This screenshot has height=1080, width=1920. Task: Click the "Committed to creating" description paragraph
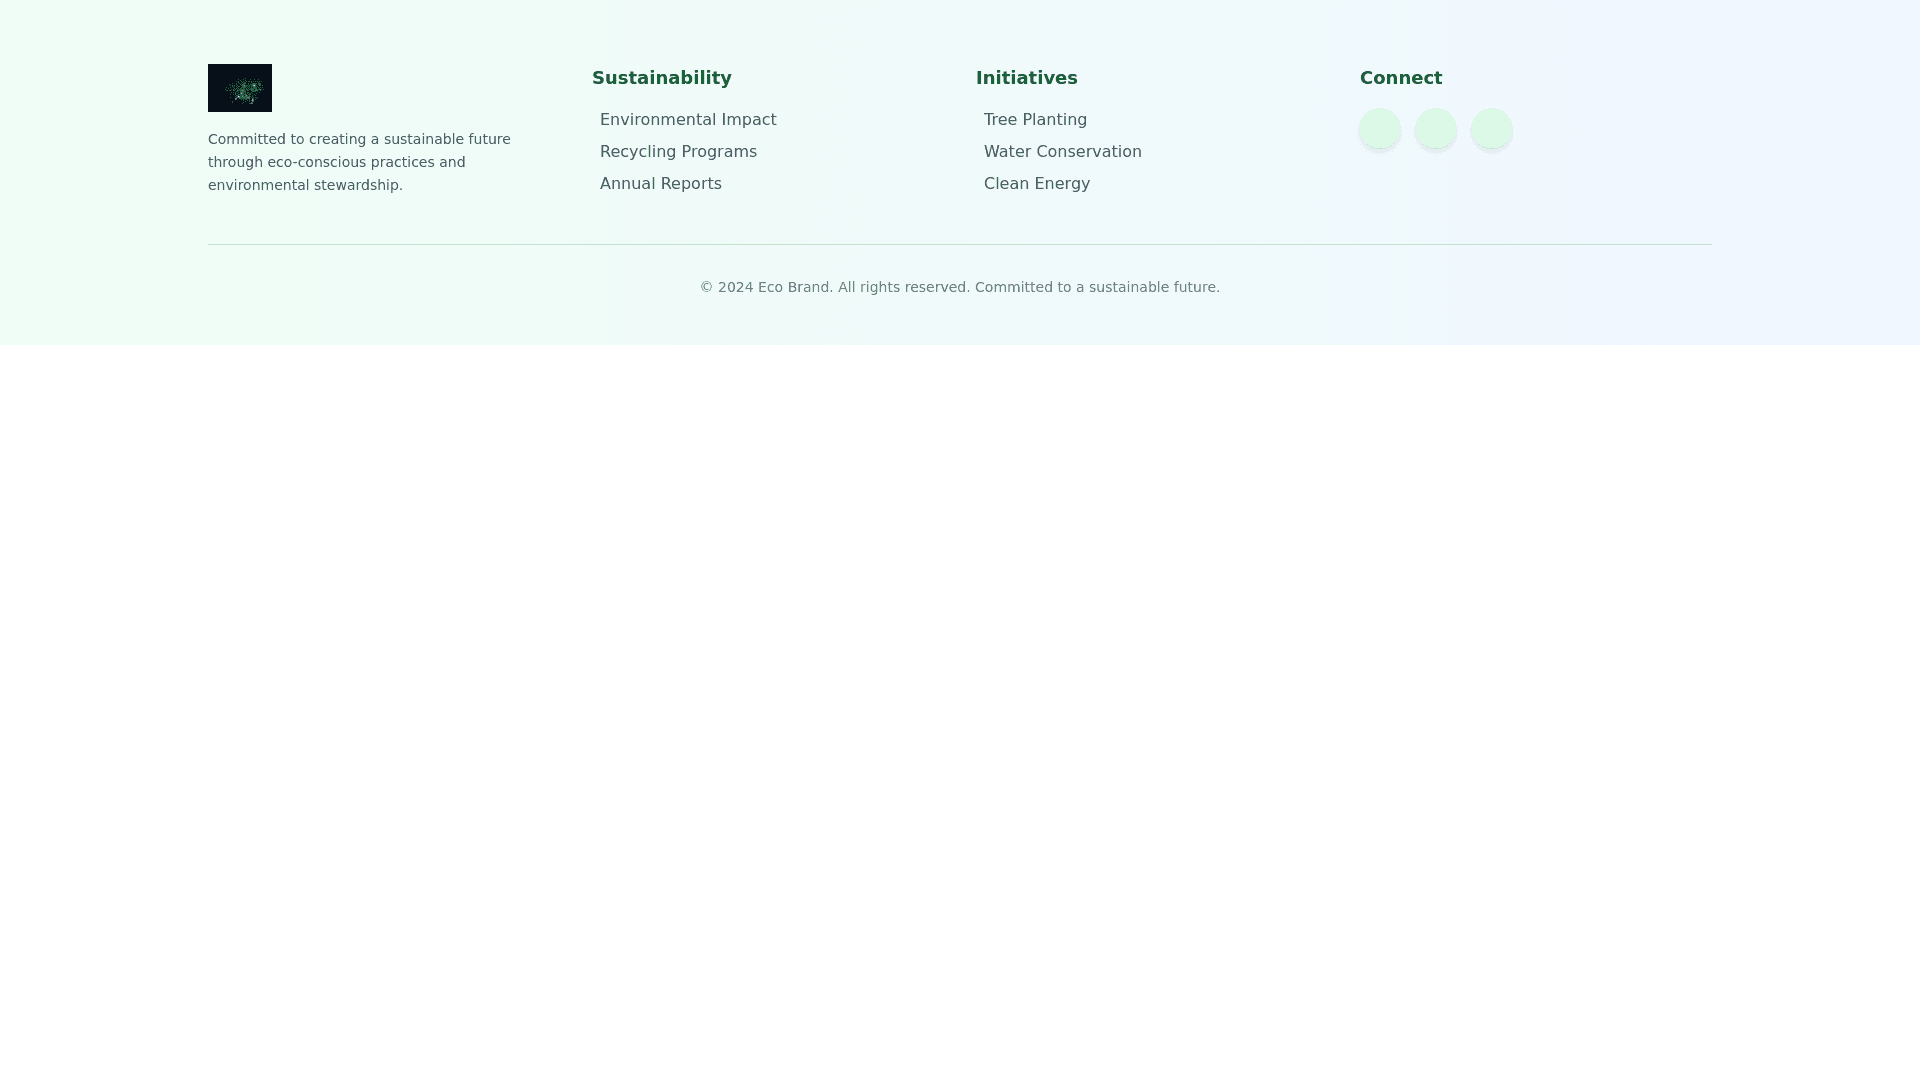[359, 140]
